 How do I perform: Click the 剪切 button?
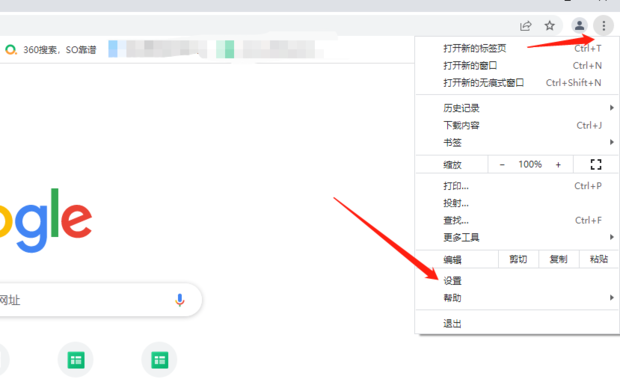[x=518, y=259]
